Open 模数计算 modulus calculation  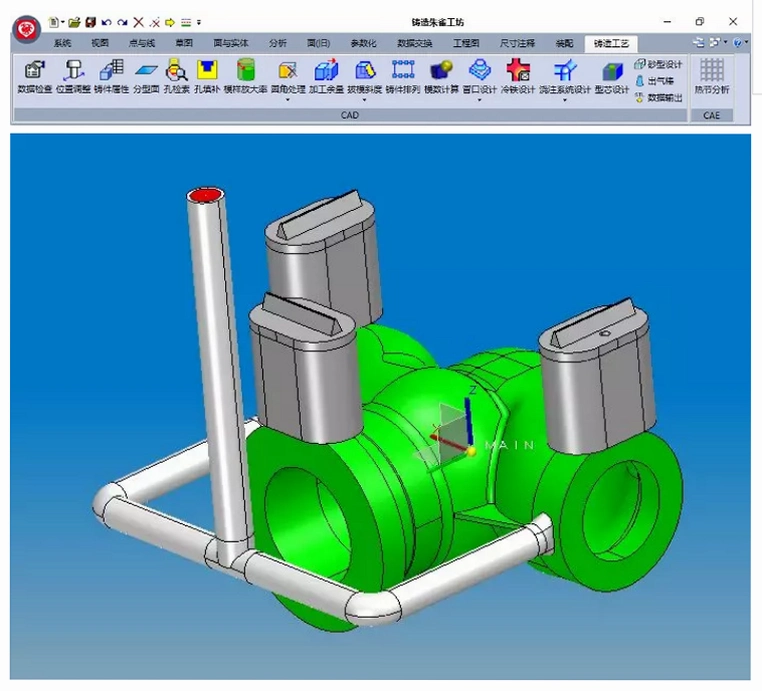(x=441, y=76)
